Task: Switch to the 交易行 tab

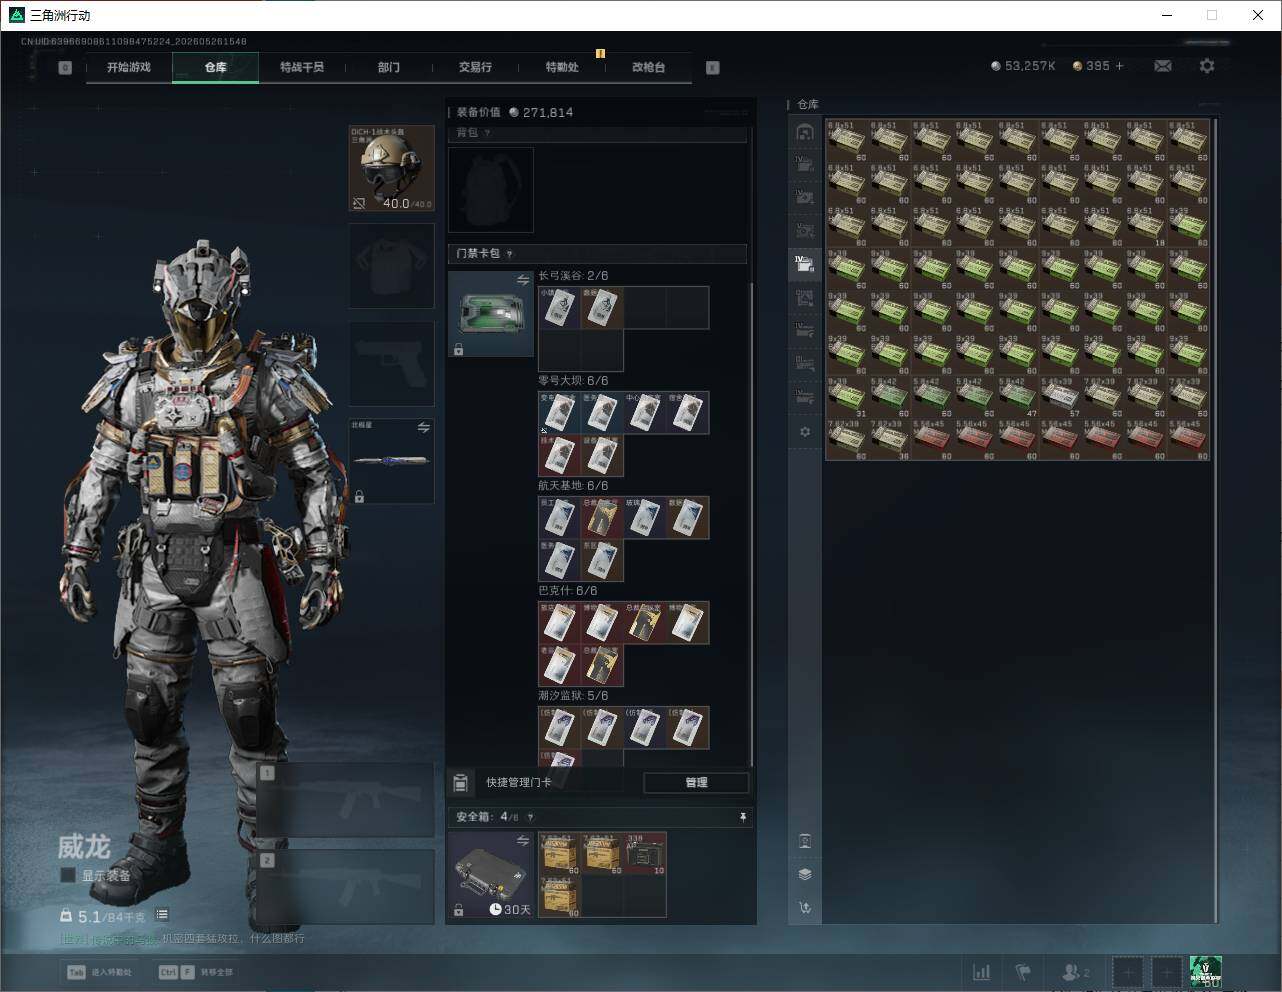Action: (475, 67)
